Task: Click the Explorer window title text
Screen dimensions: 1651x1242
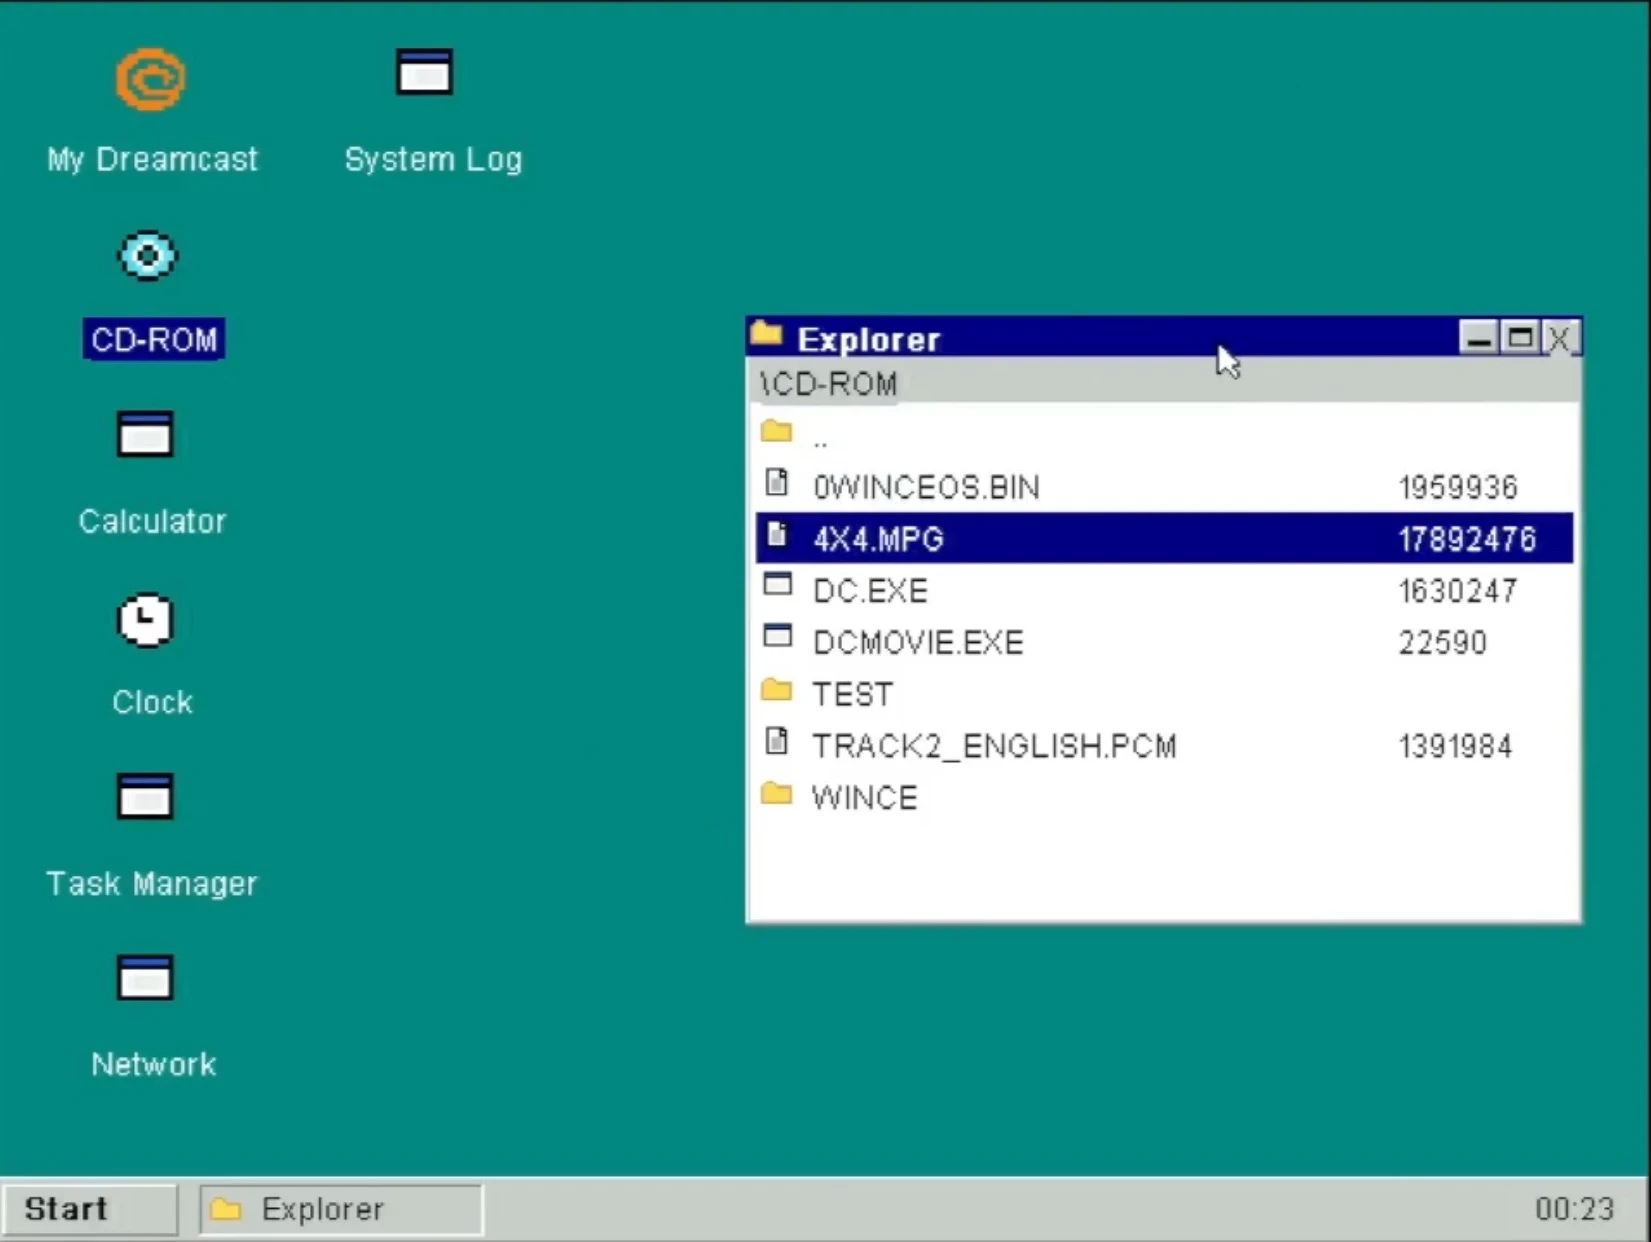Action: 868,340
